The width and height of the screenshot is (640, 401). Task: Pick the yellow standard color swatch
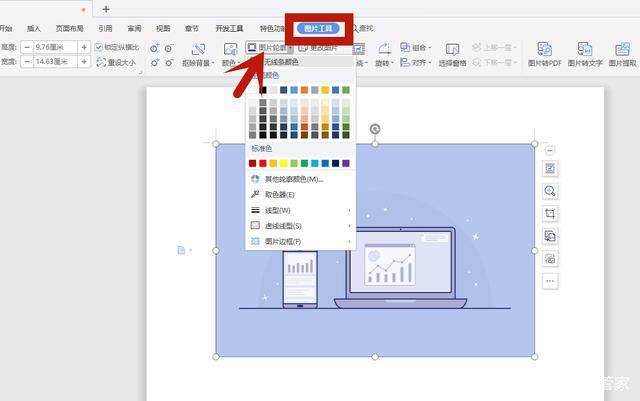click(283, 163)
